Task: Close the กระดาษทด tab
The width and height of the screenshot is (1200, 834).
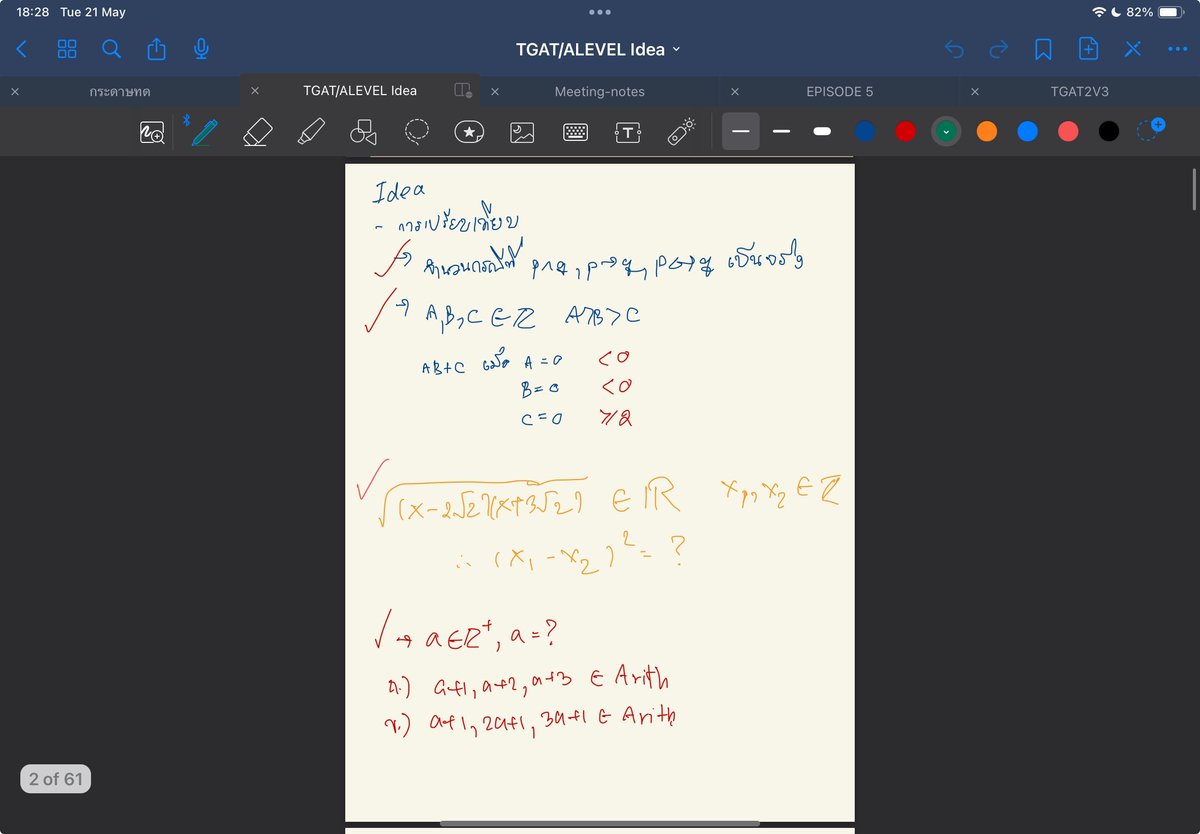Action: tap(15, 91)
